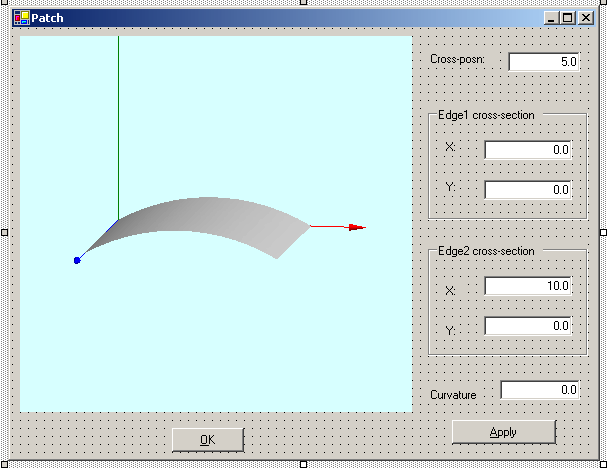Select Edge1 cross-section Y field

pyautogui.click(x=528, y=190)
